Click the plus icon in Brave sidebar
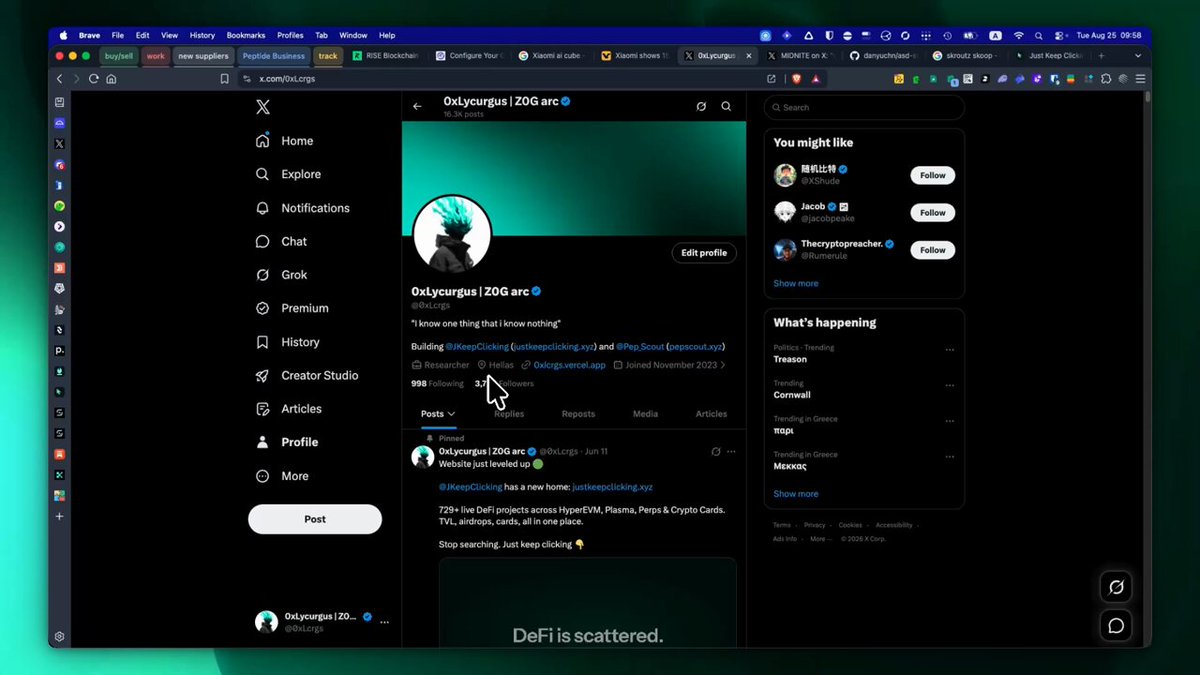 click(x=59, y=516)
